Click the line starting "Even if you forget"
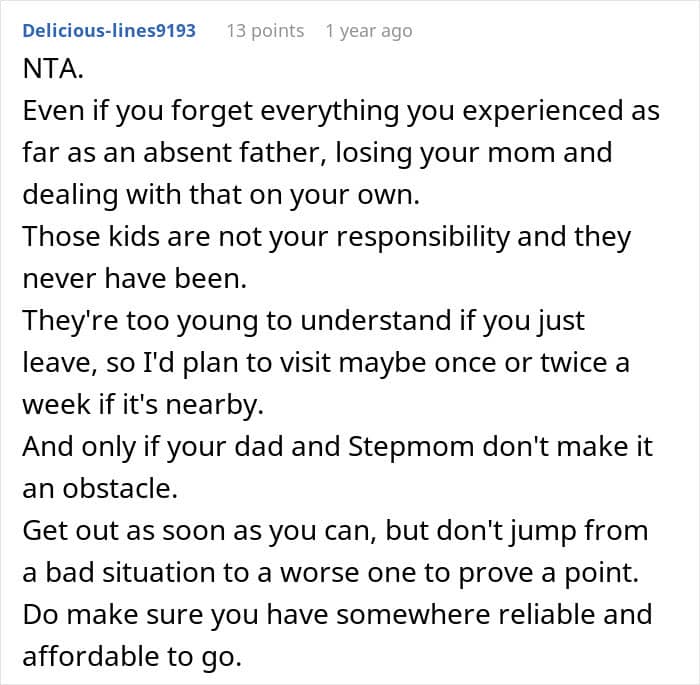This screenshot has width=700, height=685. point(340,112)
